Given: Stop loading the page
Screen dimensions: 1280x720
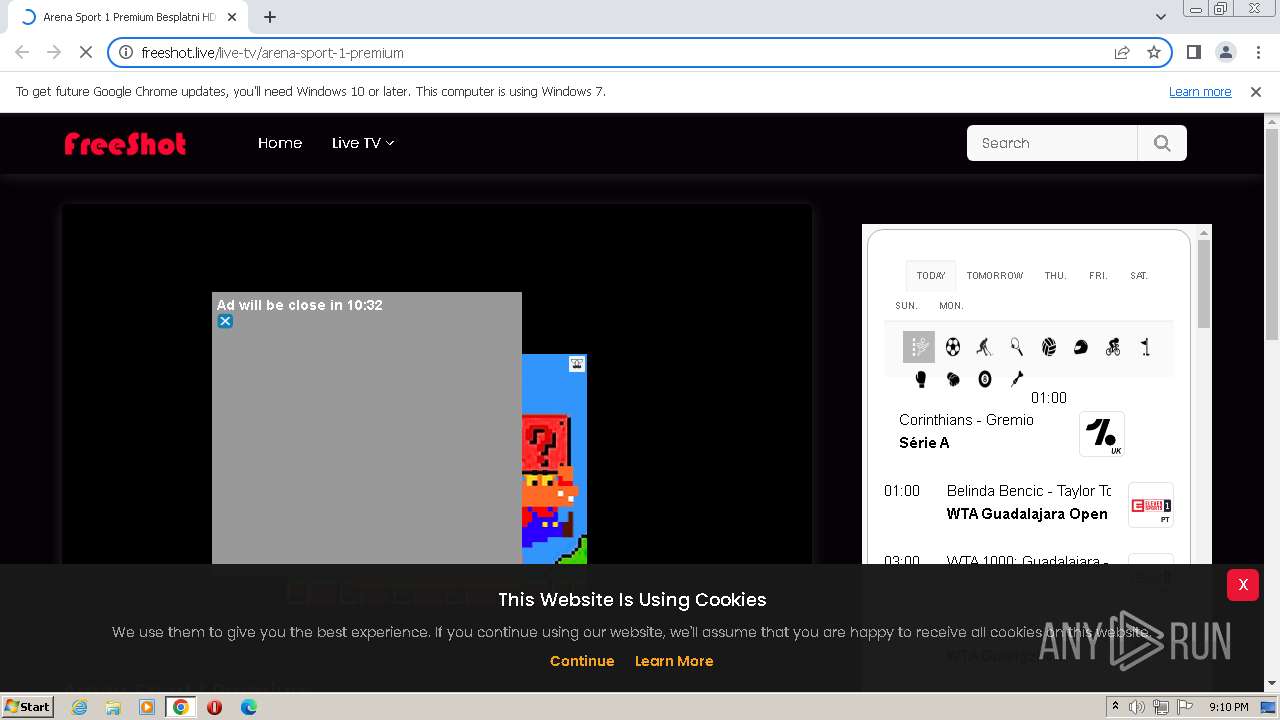Looking at the screenshot, I should tap(85, 52).
